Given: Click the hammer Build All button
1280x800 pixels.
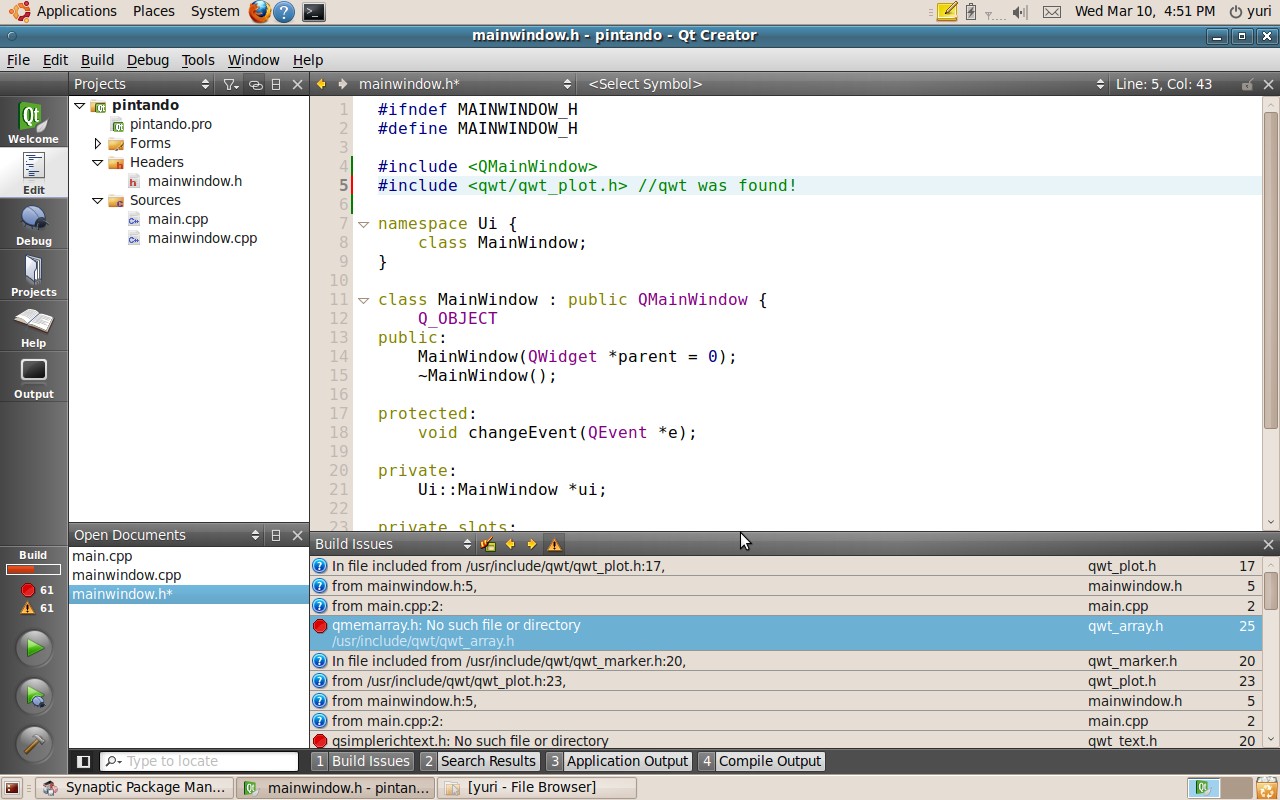Looking at the screenshot, I should pos(34,744).
